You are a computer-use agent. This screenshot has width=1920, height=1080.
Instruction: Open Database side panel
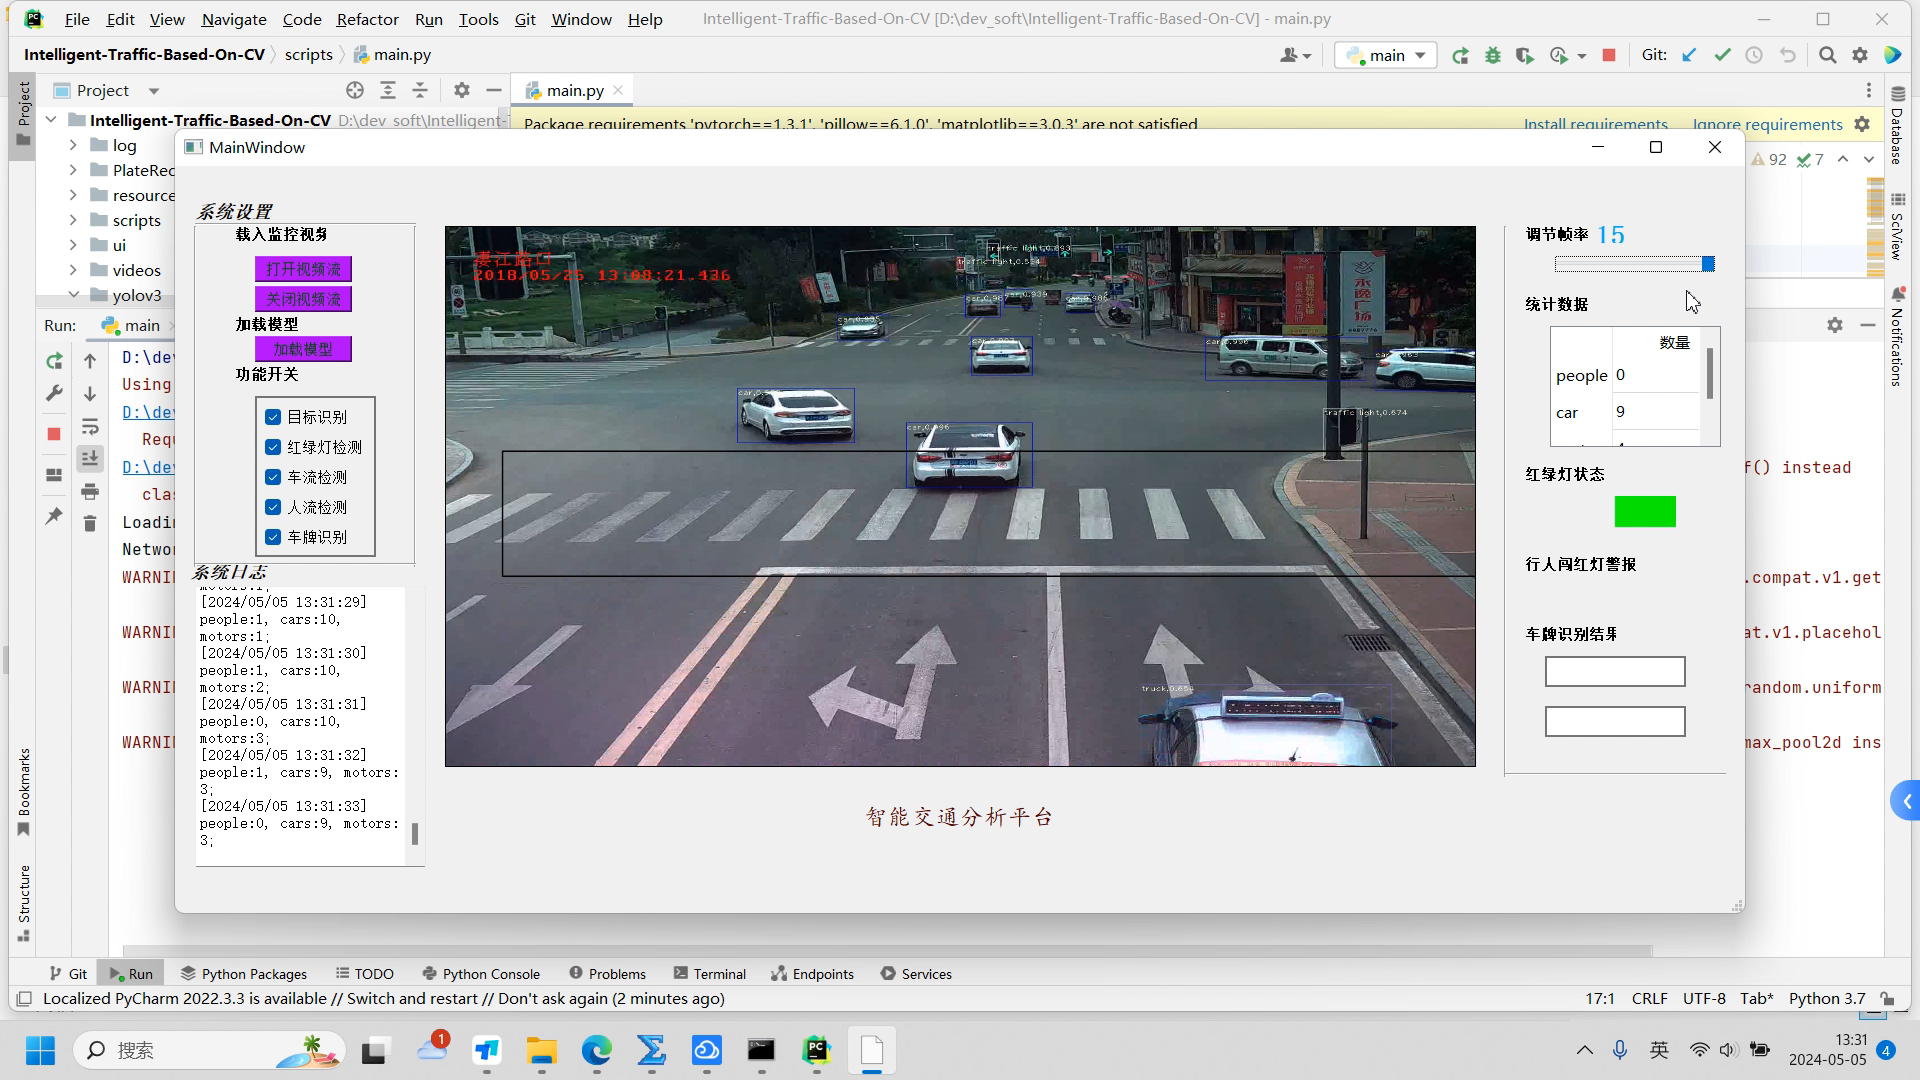1898,127
